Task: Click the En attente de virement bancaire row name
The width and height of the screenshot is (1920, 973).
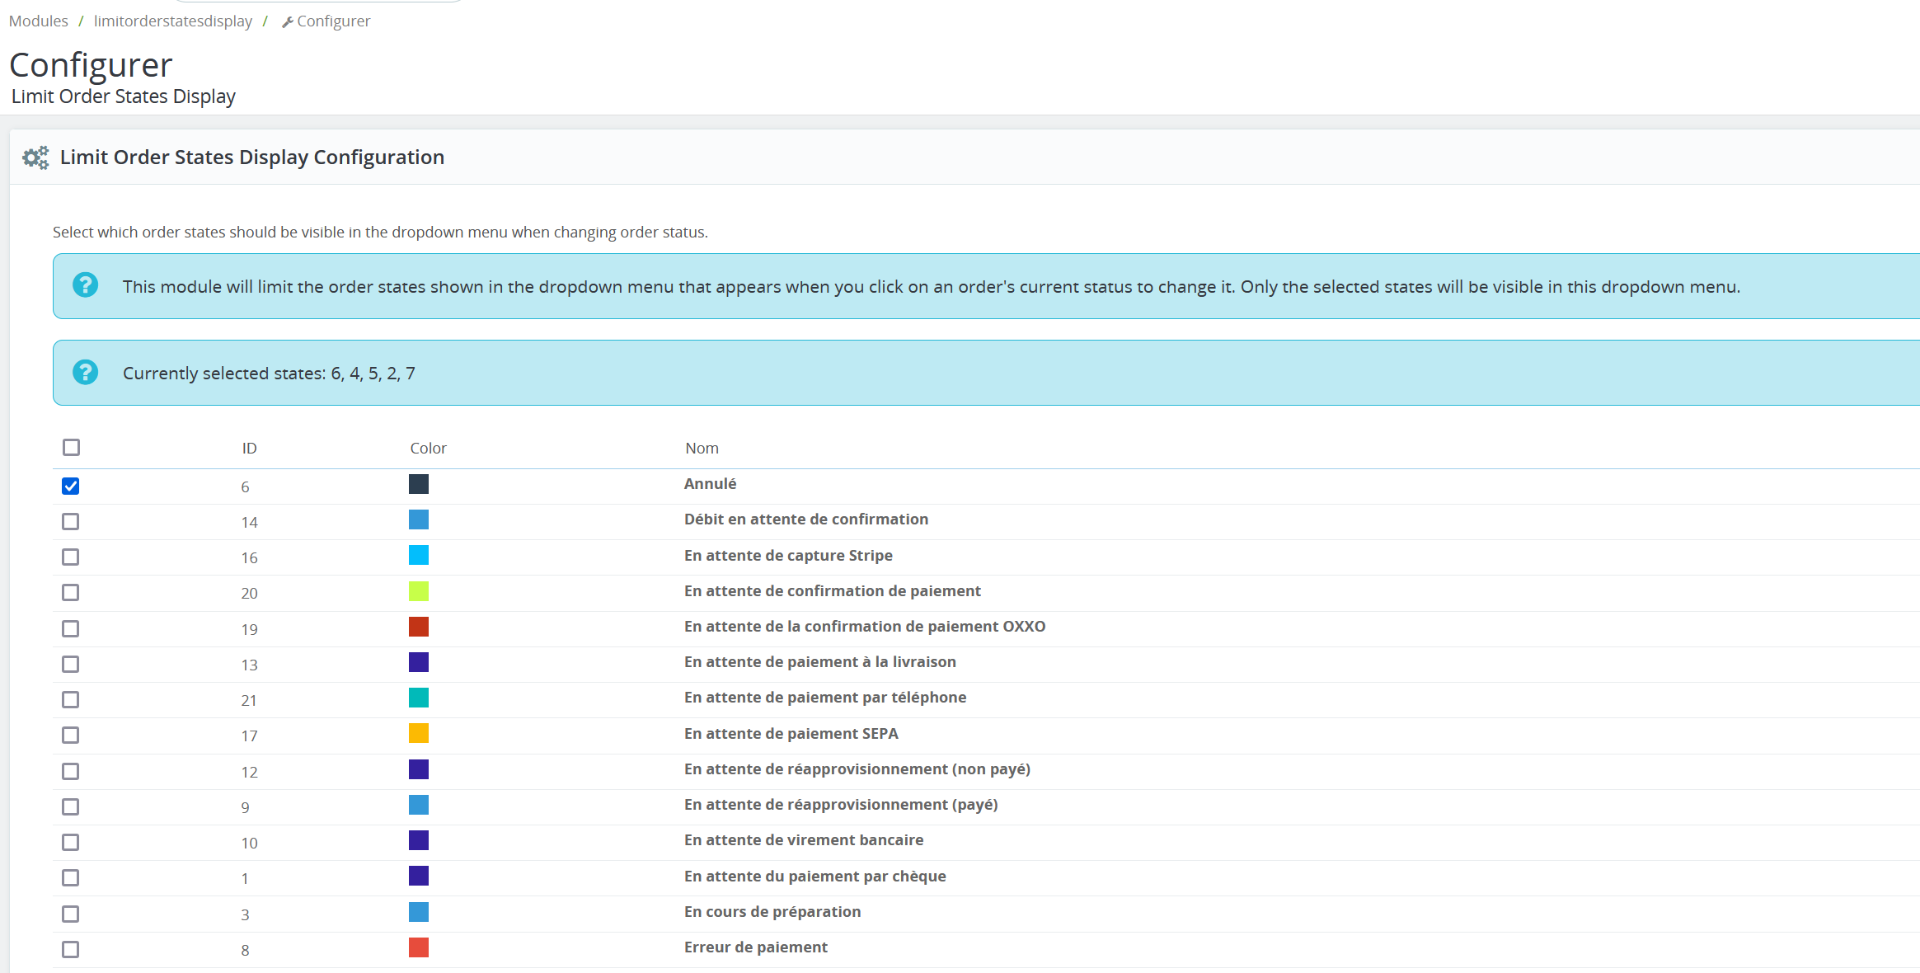Action: (804, 840)
